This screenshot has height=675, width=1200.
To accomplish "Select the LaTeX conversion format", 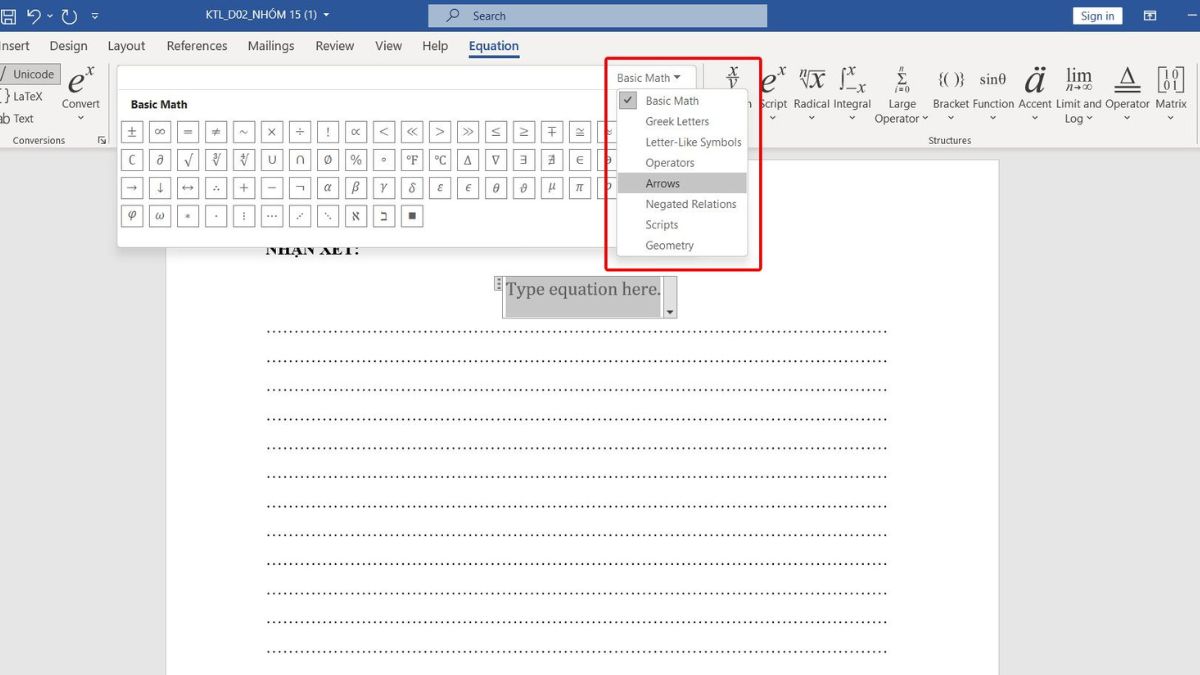I will [24, 96].
